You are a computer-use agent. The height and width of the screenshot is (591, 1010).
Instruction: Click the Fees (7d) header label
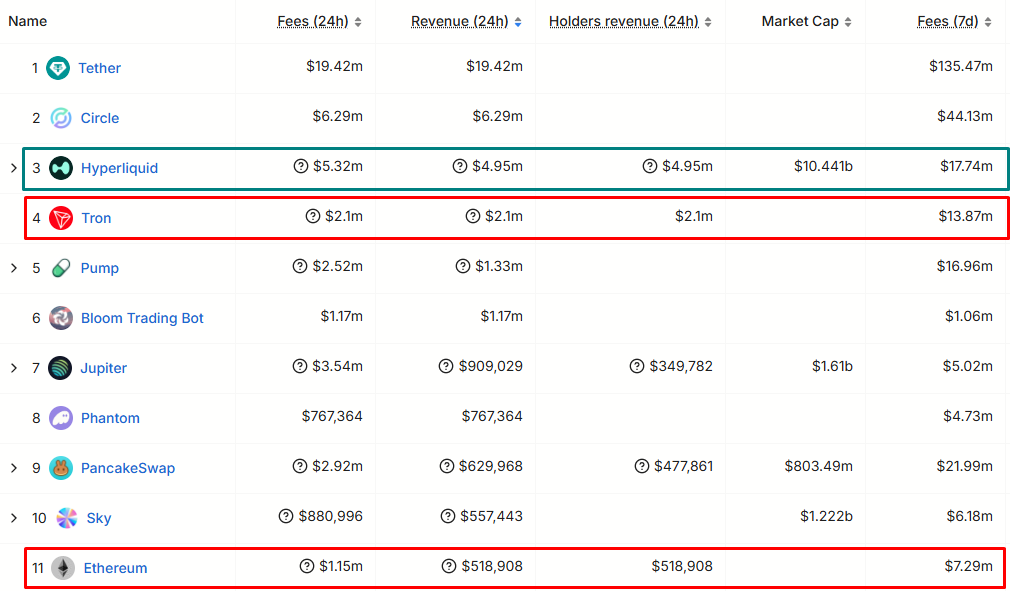(x=948, y=21)
